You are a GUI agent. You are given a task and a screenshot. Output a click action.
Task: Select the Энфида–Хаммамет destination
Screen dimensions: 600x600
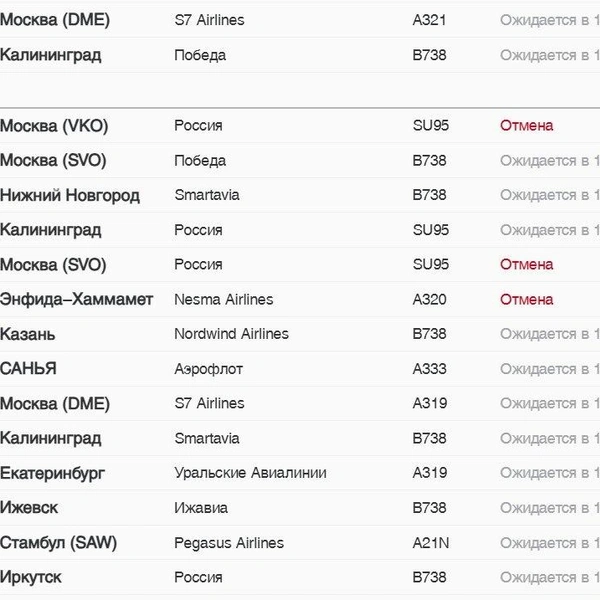77,299
